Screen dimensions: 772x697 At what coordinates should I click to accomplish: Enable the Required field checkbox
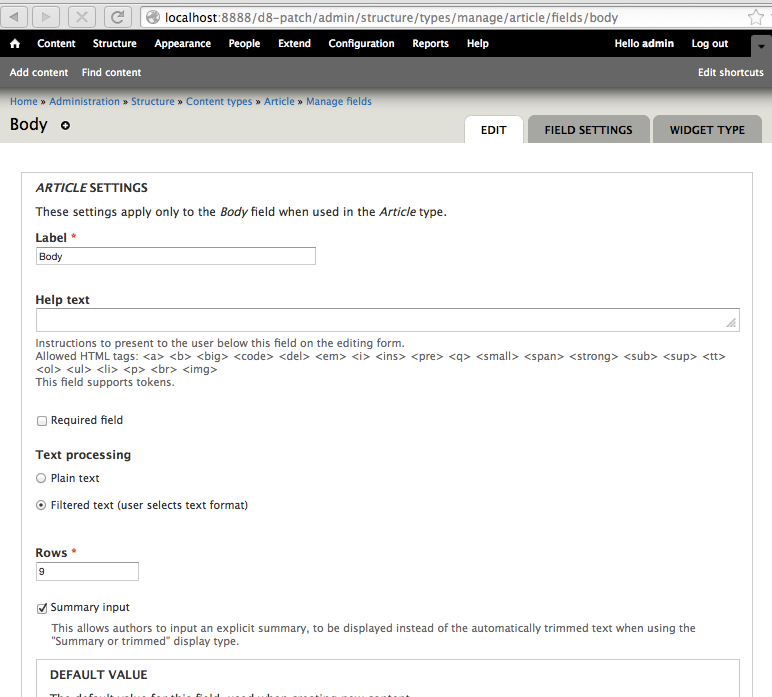(42, 421)
